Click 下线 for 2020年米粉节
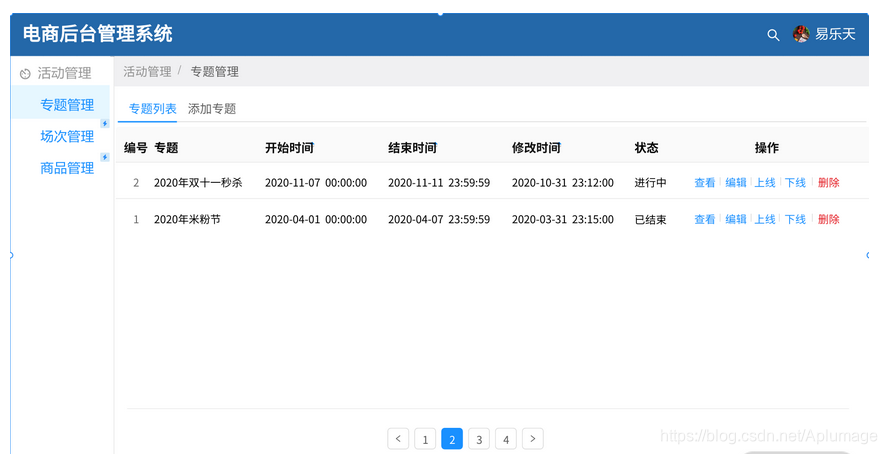 pos(795,219)
